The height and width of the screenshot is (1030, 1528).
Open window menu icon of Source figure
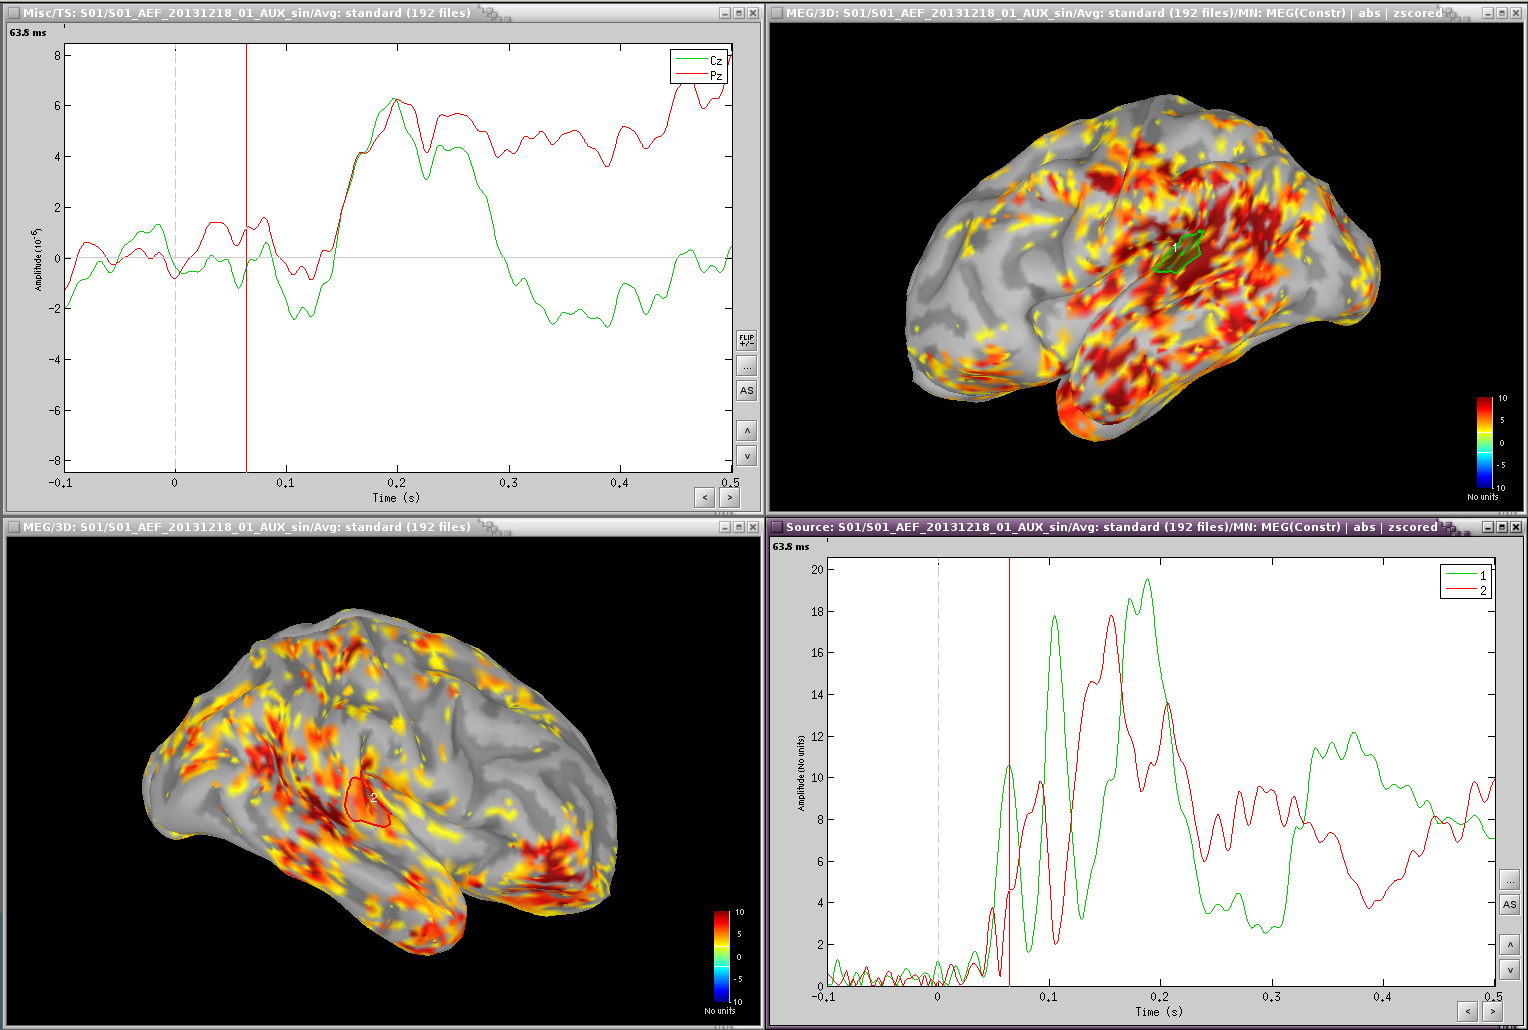tap(776, 527)
